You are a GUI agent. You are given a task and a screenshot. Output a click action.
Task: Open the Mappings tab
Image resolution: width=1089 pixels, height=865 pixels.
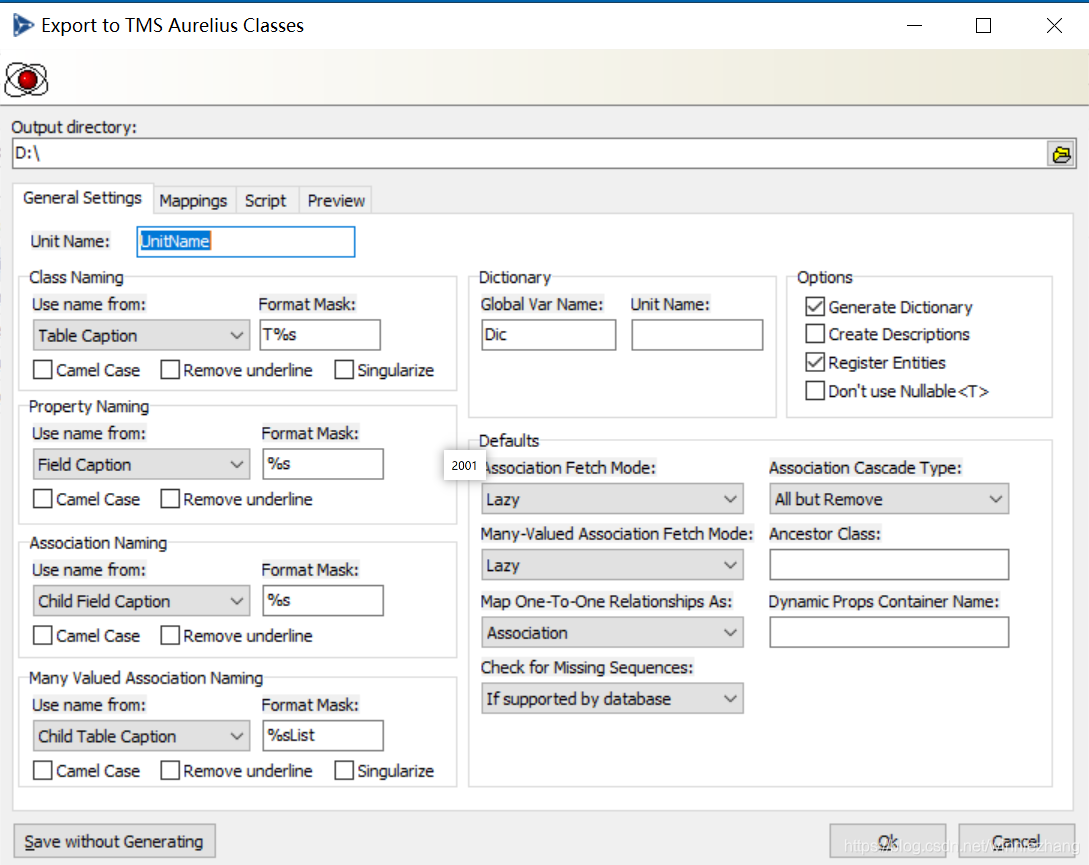193,201
